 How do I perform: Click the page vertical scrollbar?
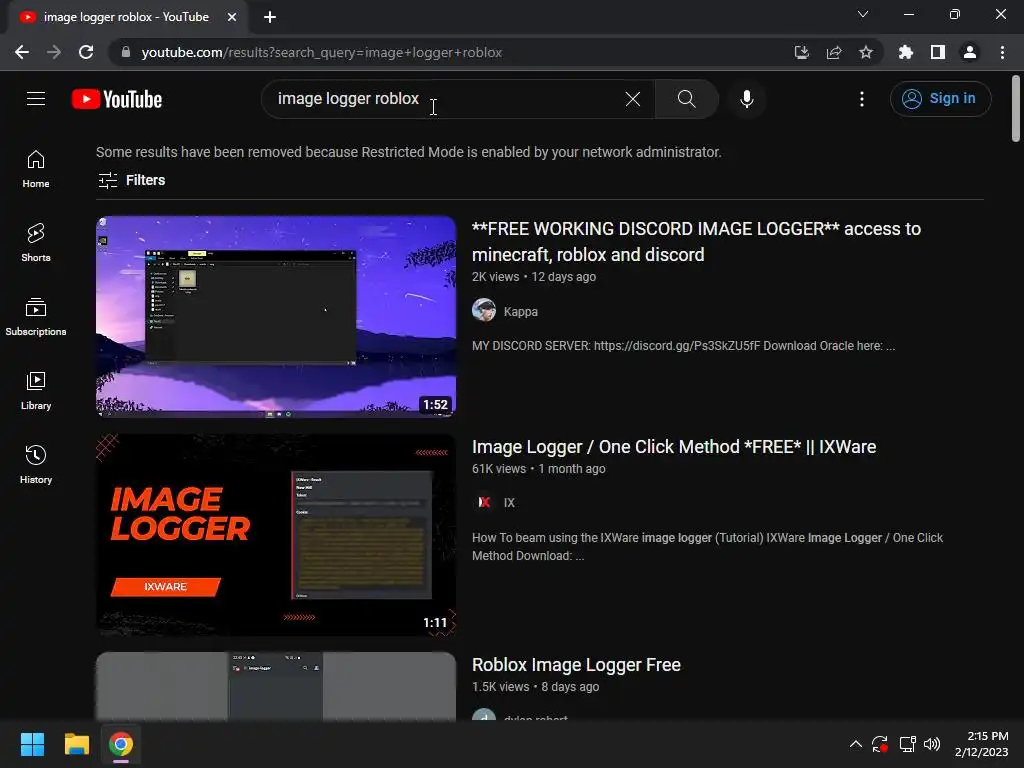tap(1016, 108)
